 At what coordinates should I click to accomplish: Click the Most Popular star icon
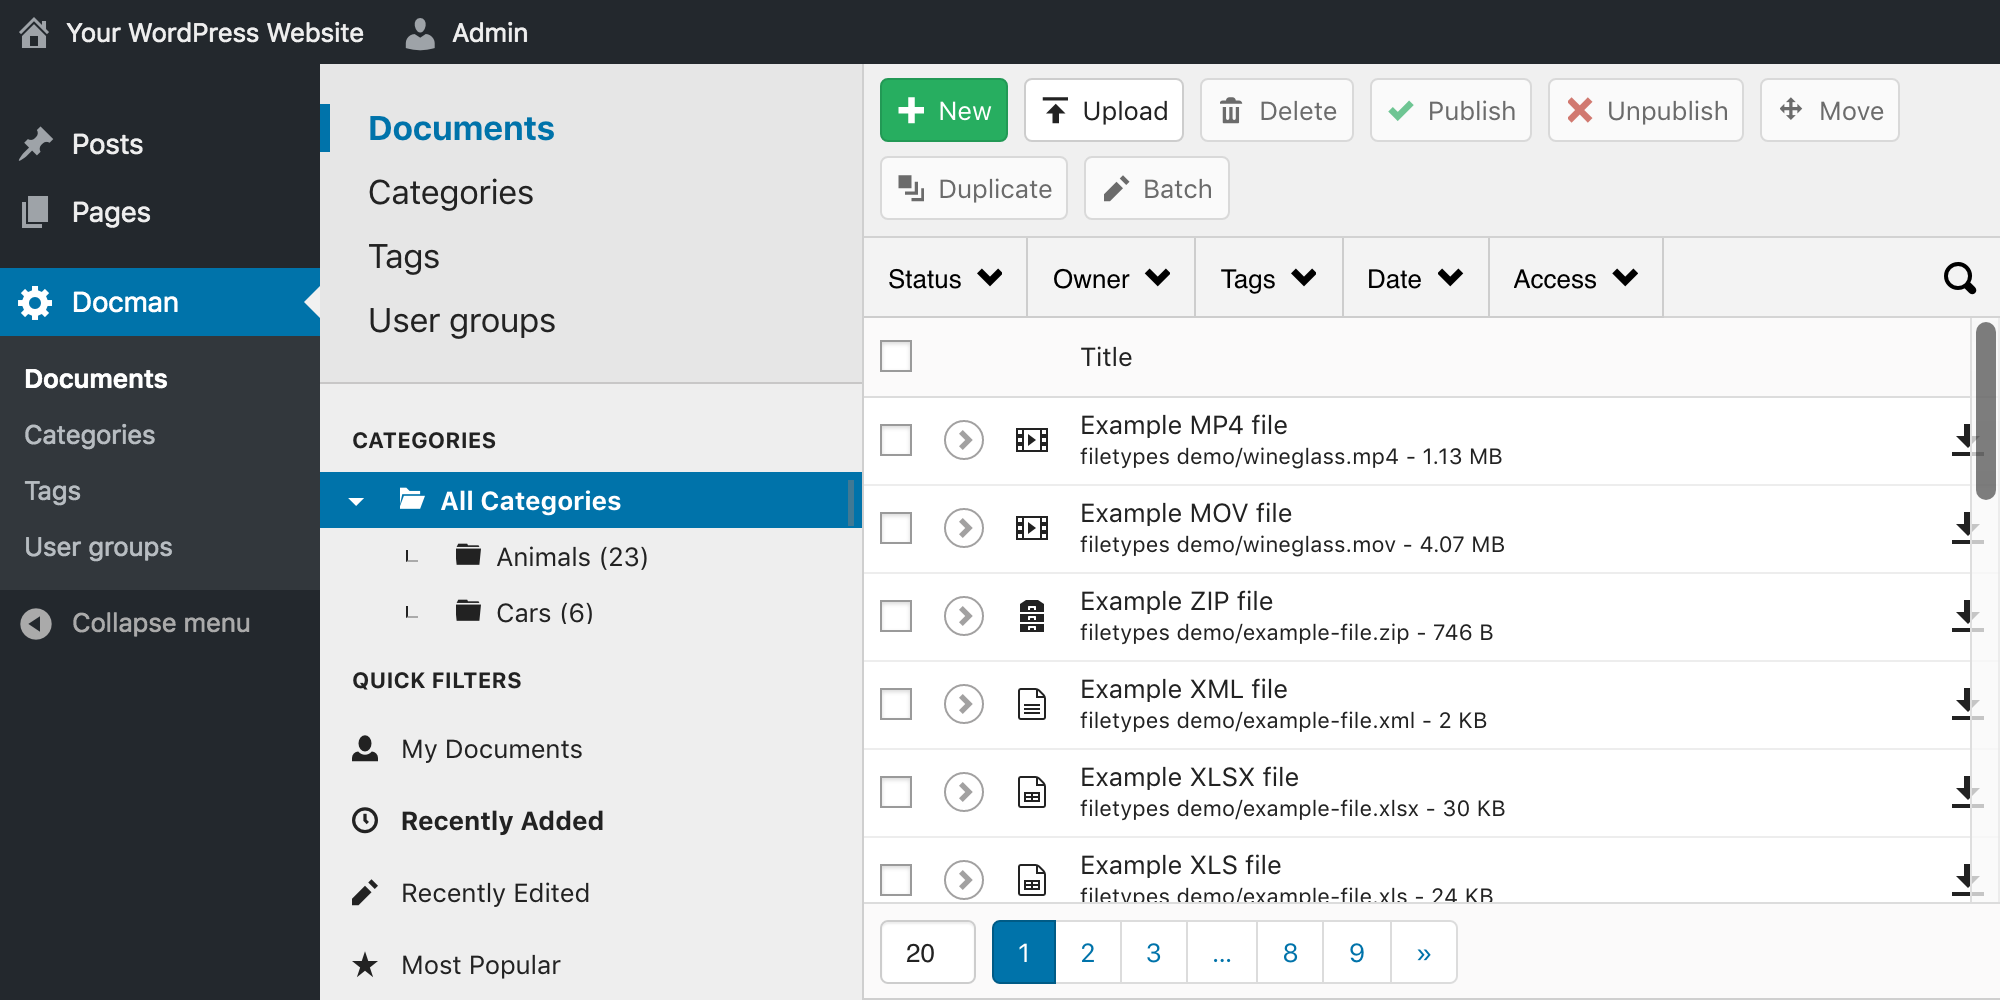pyautogui.click(x=365, y=965)
